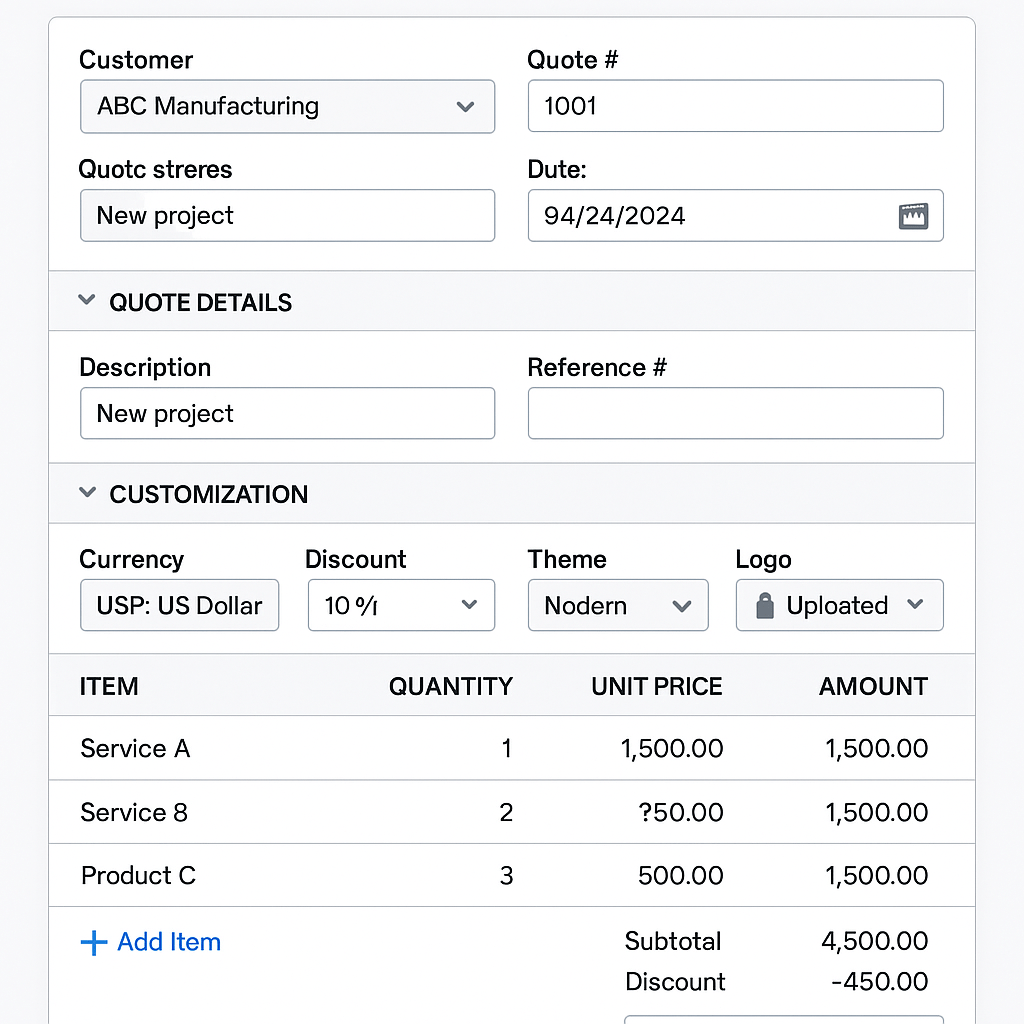Click the Currency field showing US Dollar

[x=179, y=606]
